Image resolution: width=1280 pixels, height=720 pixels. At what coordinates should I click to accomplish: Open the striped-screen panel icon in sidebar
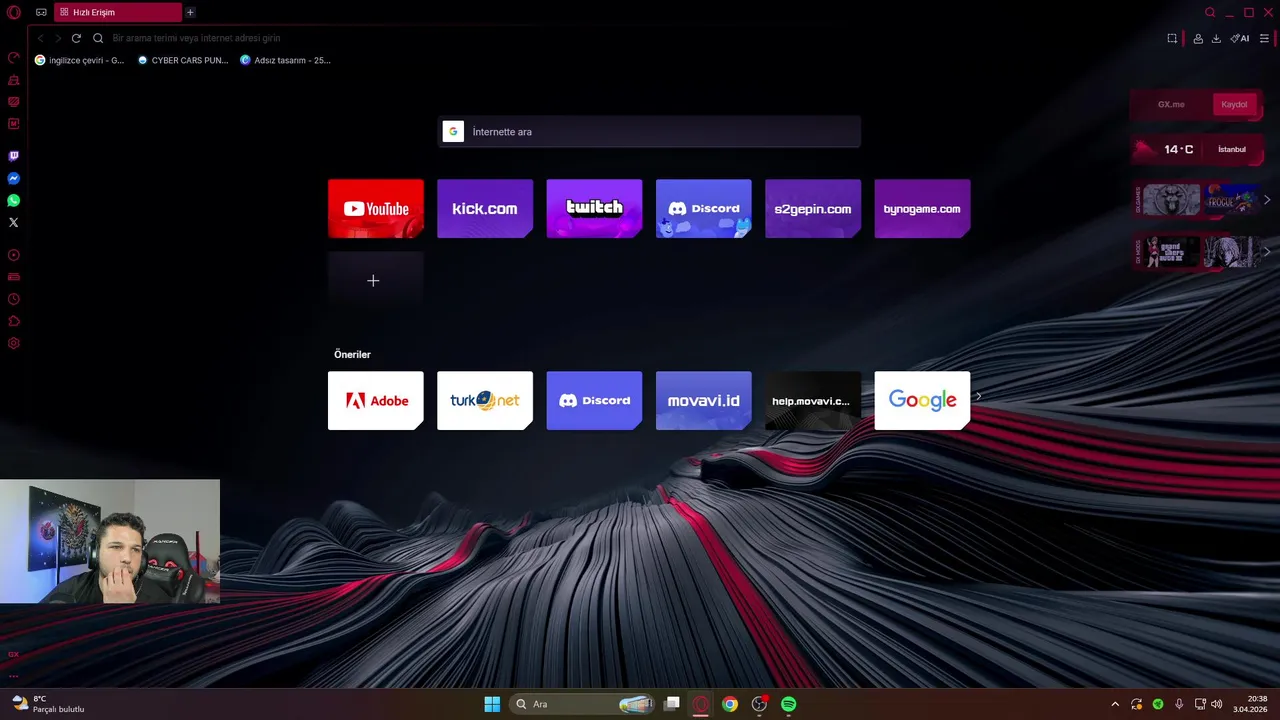pyautogui.click(x=14, y=102)
